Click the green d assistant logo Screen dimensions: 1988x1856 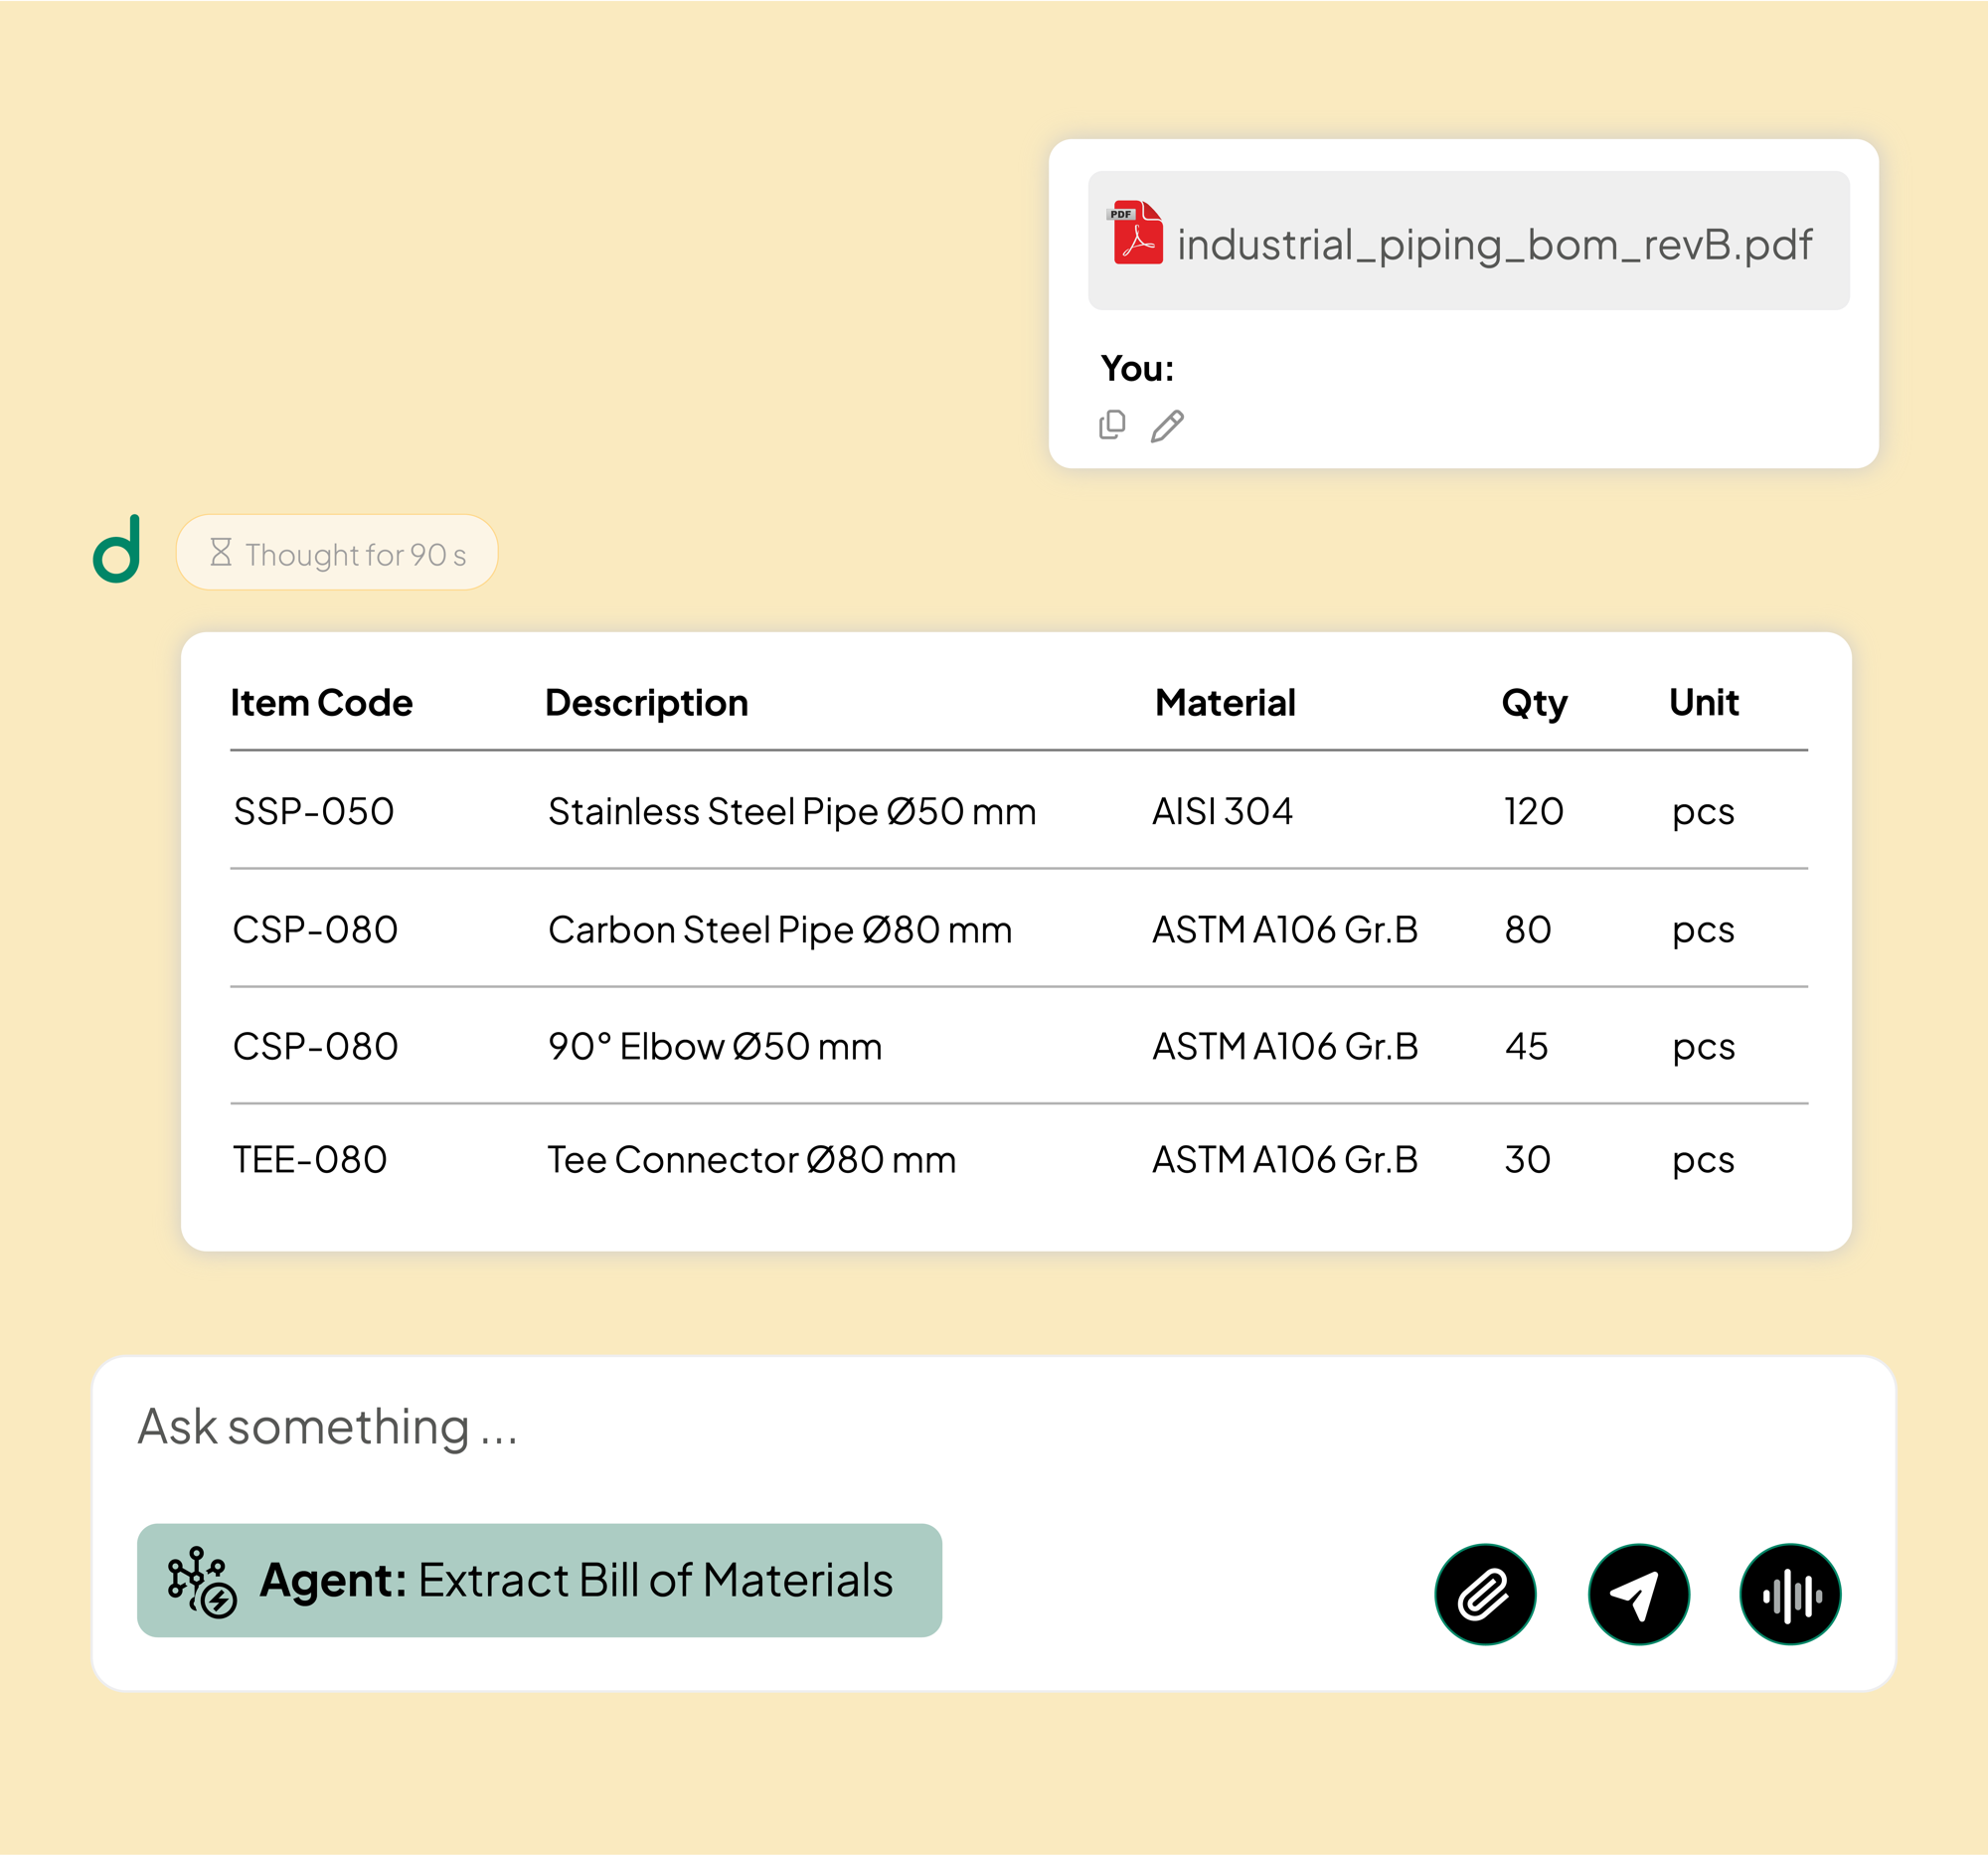117,549
